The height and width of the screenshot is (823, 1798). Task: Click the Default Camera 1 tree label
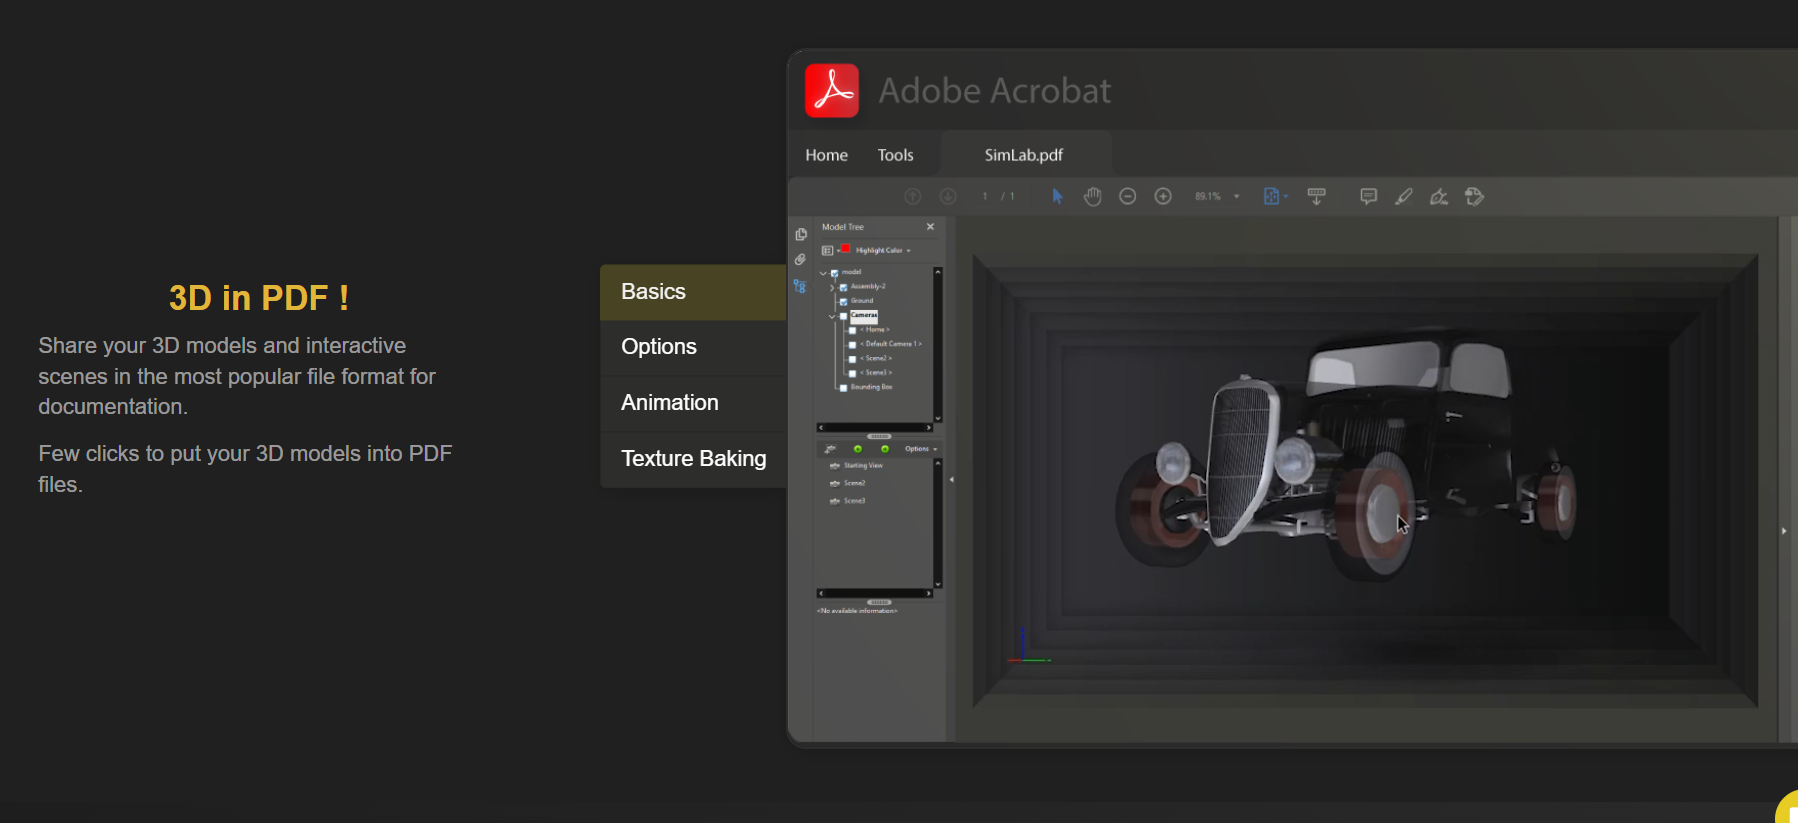pos(891,345)
